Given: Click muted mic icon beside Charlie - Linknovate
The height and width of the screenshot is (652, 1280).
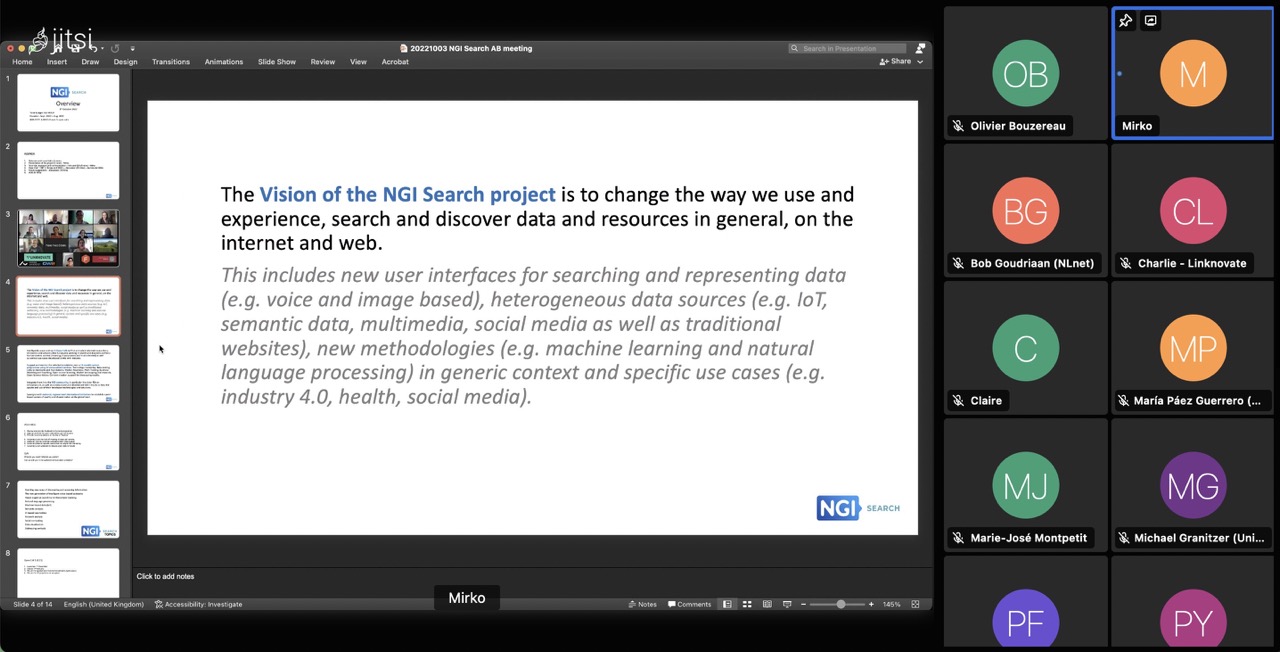Looking at the screenshot, I should click(x=1125, y=263).
